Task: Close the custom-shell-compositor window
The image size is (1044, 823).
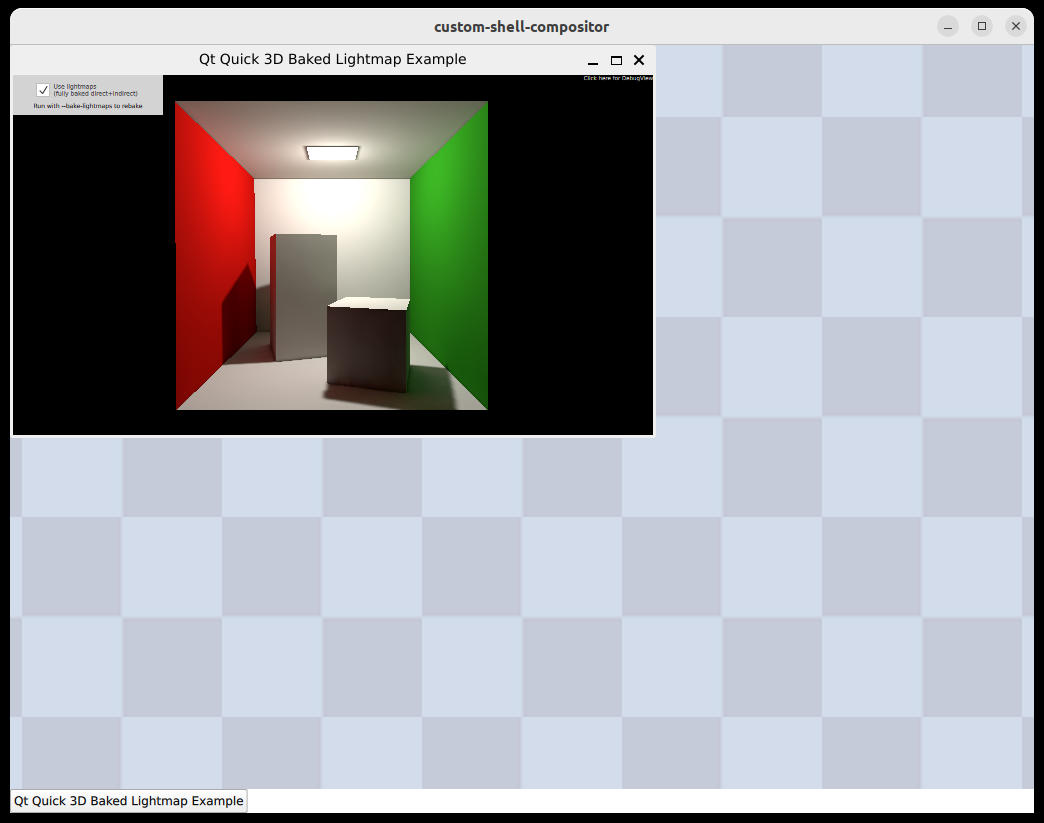Action: [x=1016, y=26]
